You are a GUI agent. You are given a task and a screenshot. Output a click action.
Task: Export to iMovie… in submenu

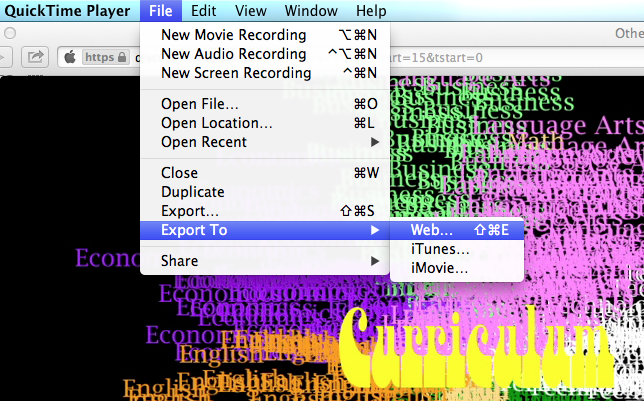click(457, 268)
